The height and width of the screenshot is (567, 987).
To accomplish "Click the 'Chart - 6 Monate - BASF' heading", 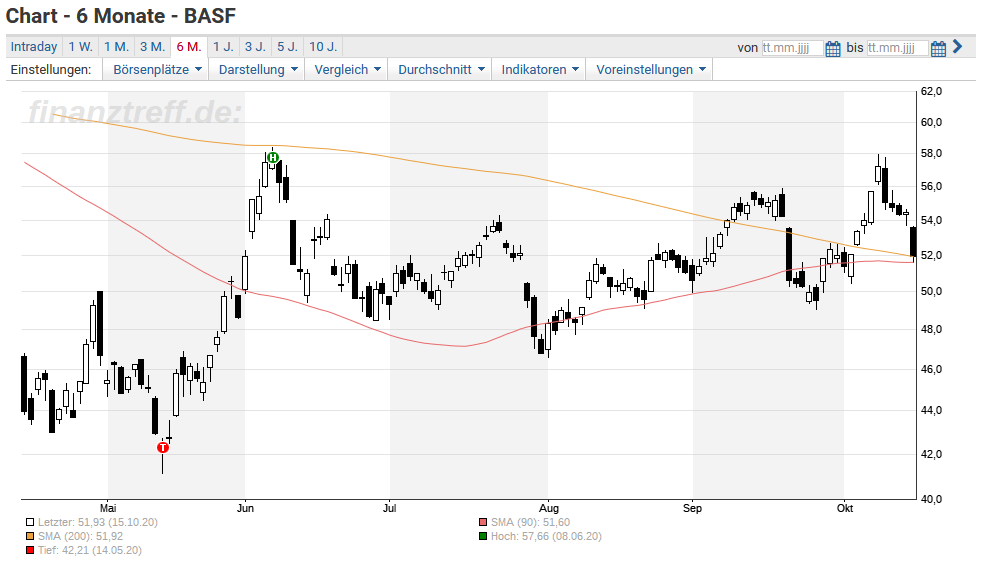I will 121,16.
